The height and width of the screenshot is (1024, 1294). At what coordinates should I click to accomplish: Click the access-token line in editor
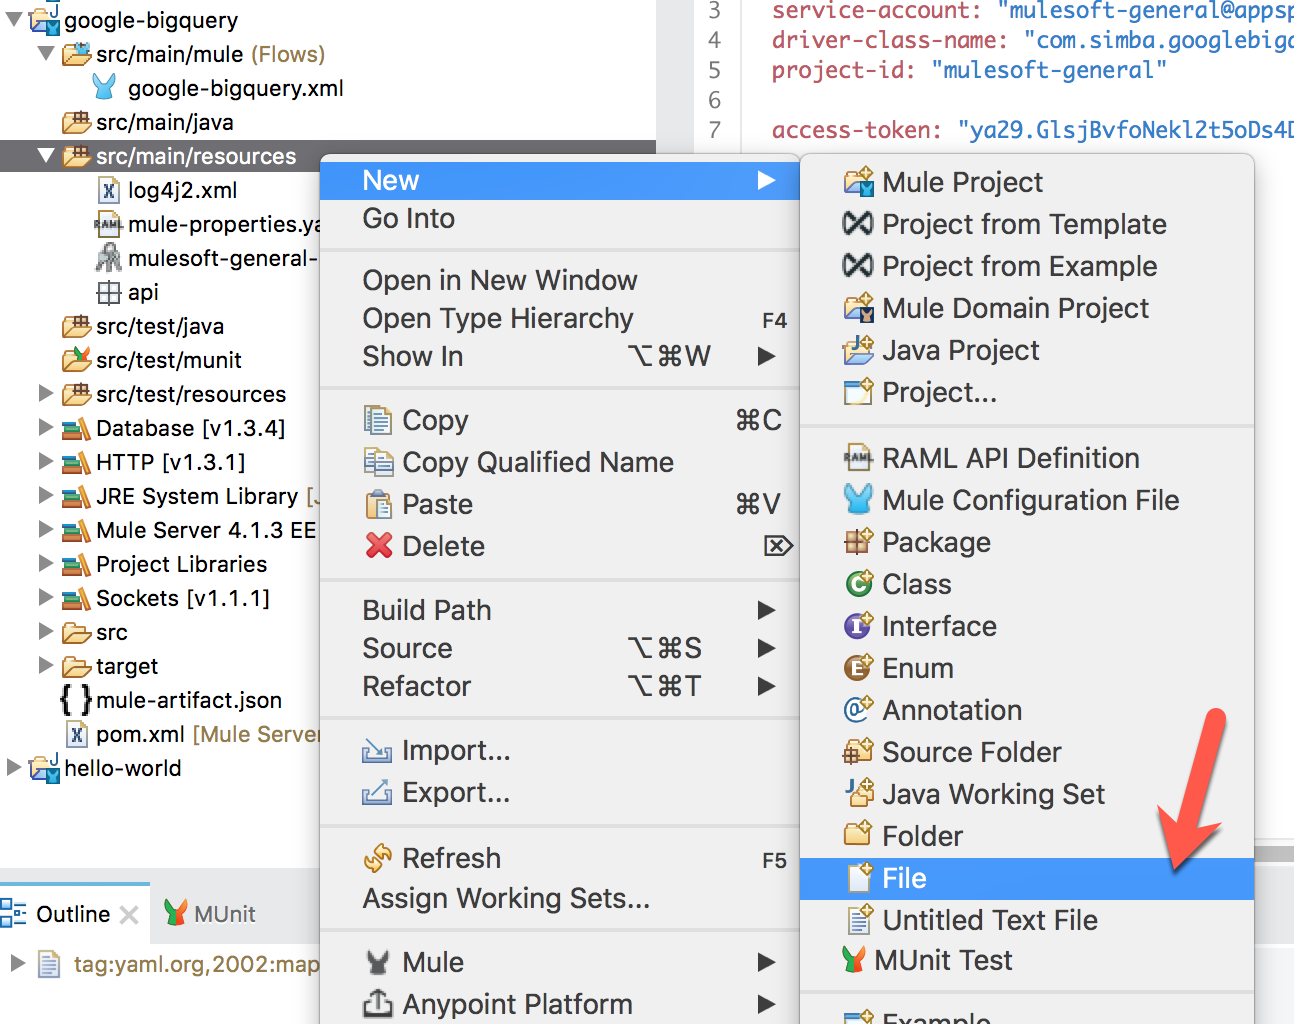coord(1000,130)
